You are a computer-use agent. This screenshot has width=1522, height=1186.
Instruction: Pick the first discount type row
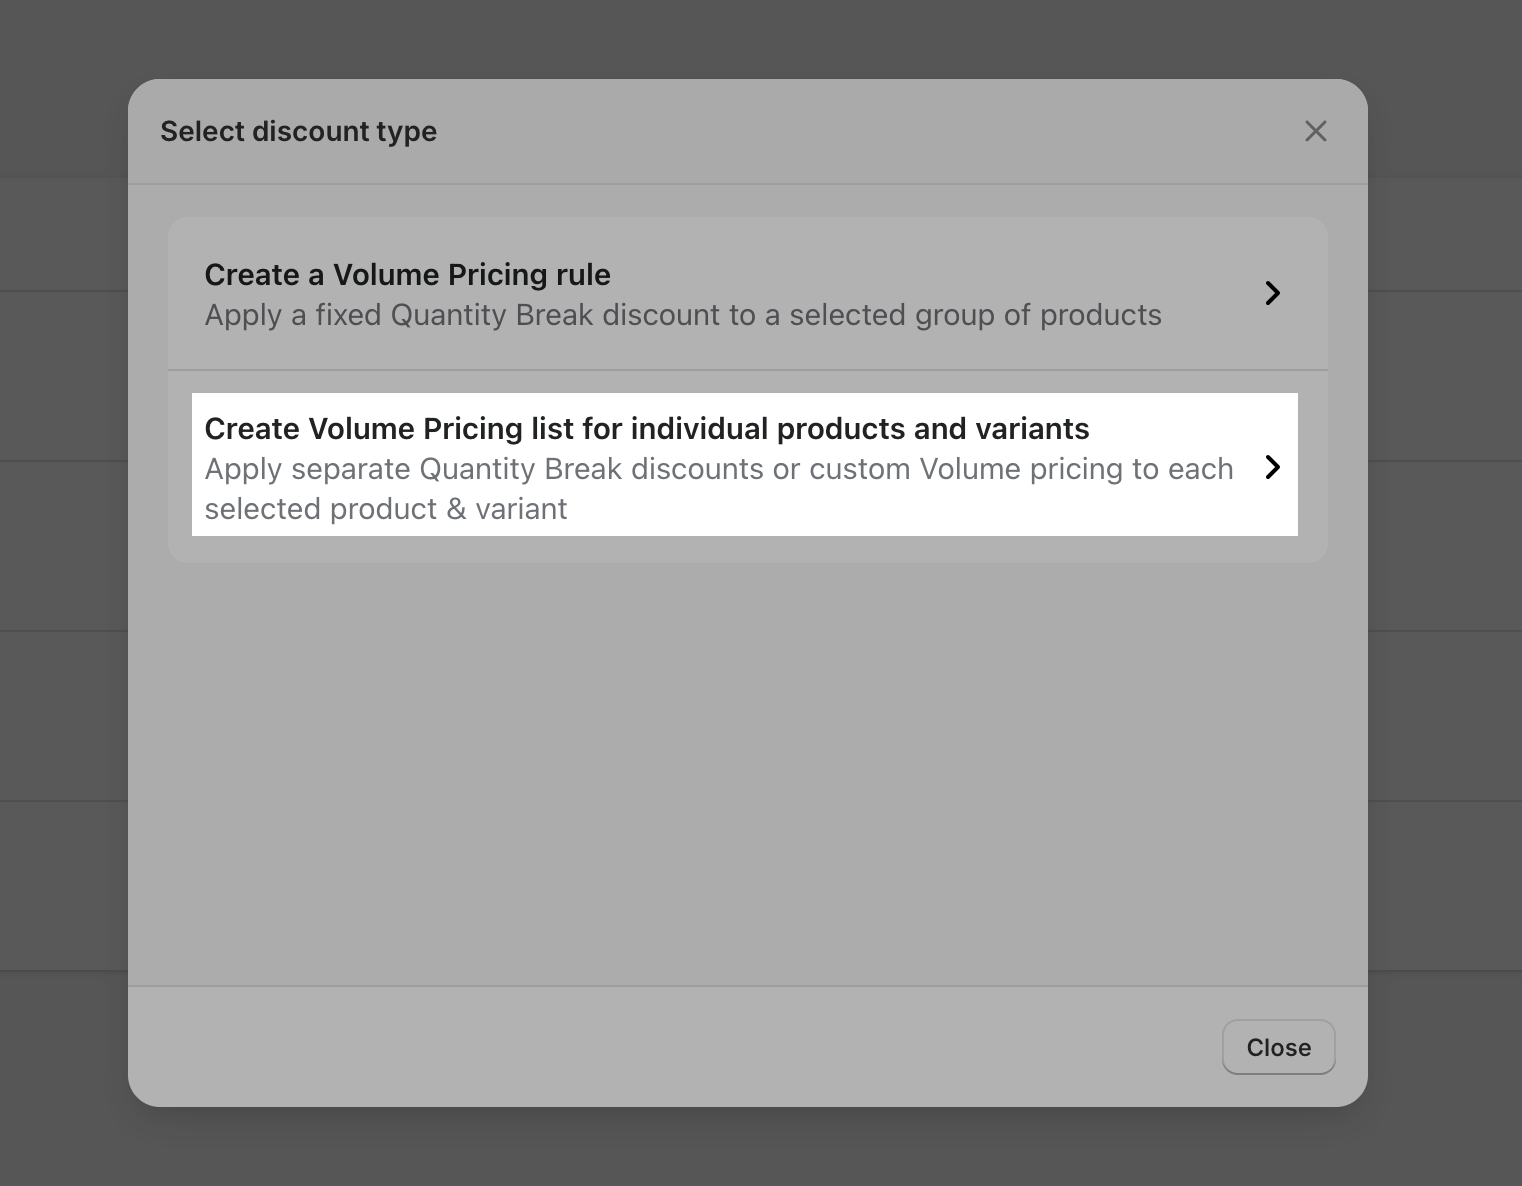tap(748, 293)
